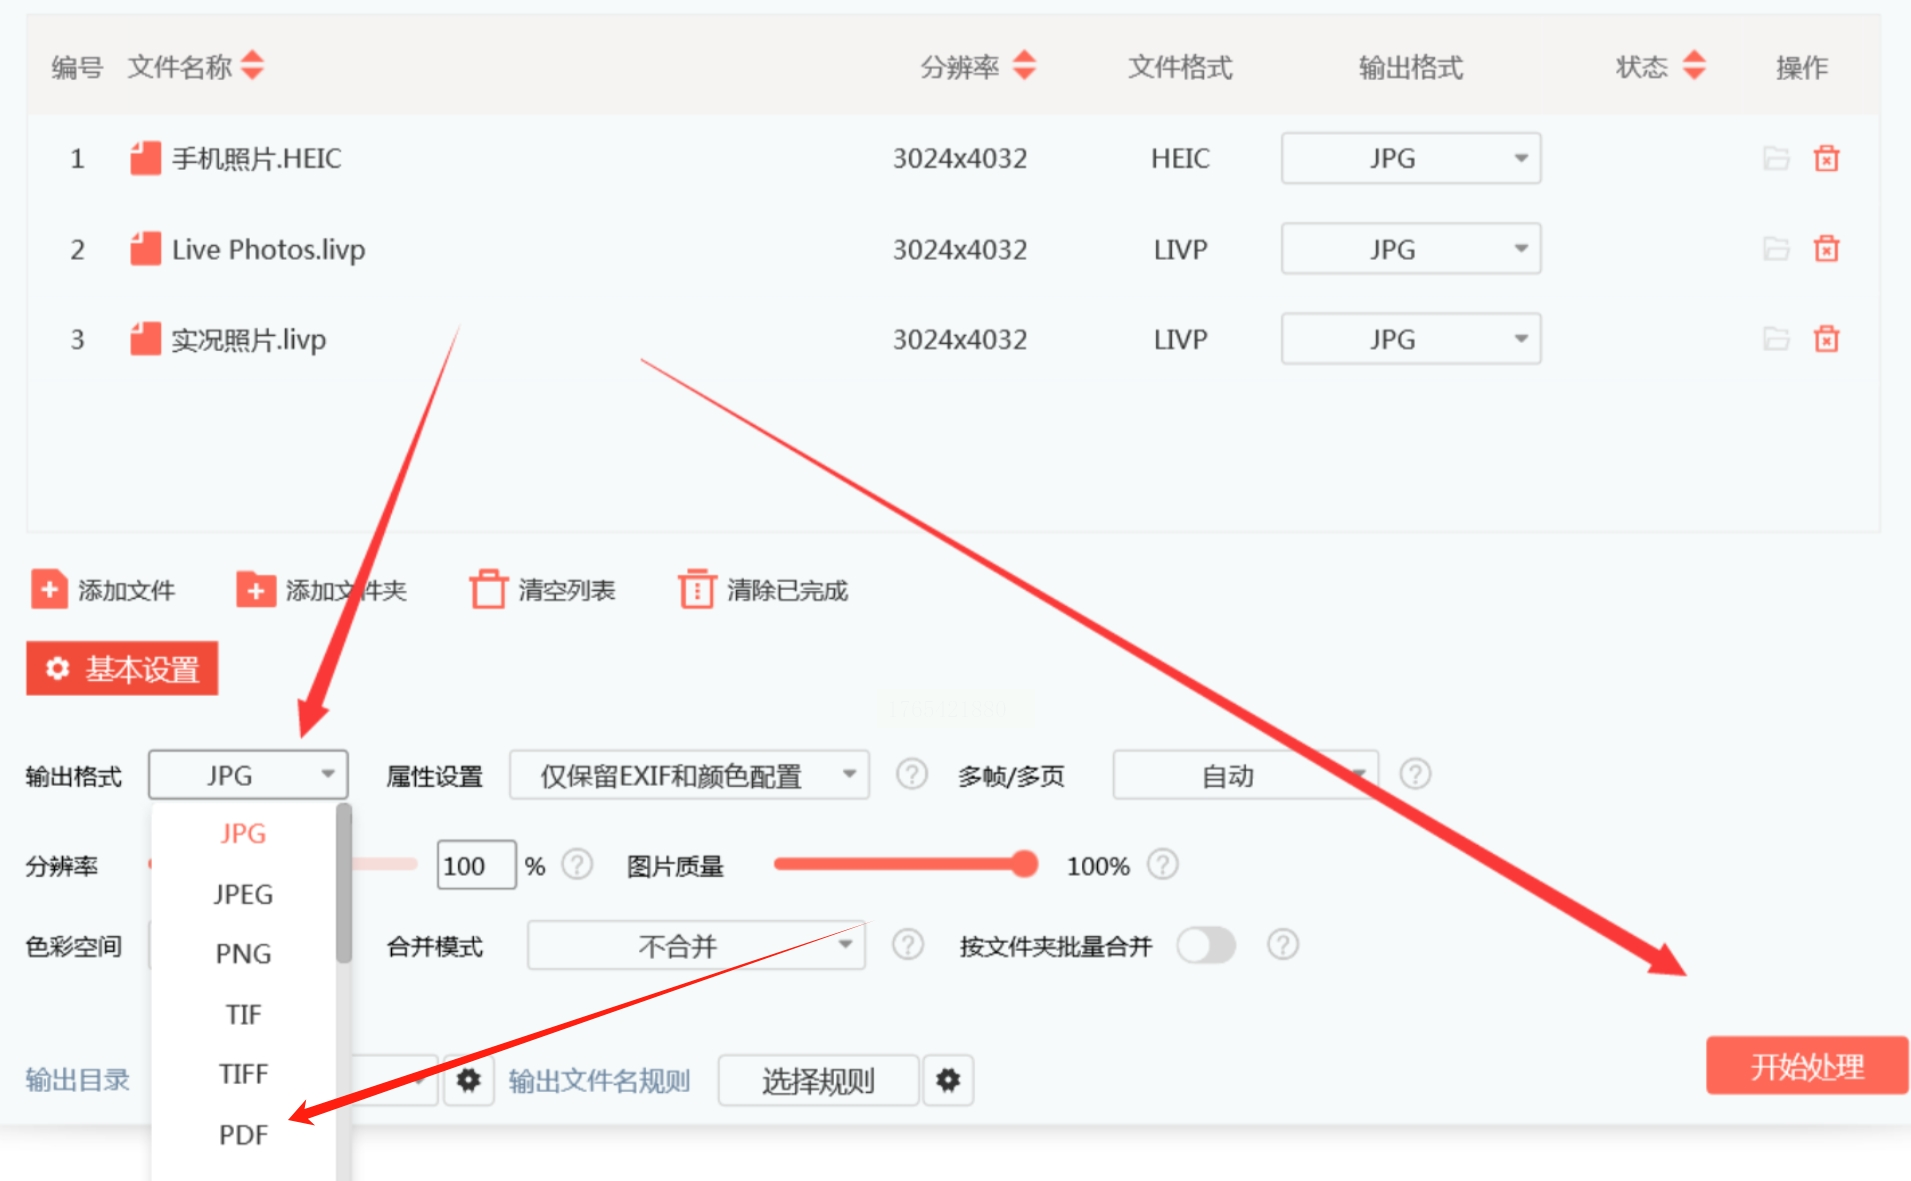Show help for 多帧/多页 option
This screenshot has height=1181, width=1911.
point(1415,774)
